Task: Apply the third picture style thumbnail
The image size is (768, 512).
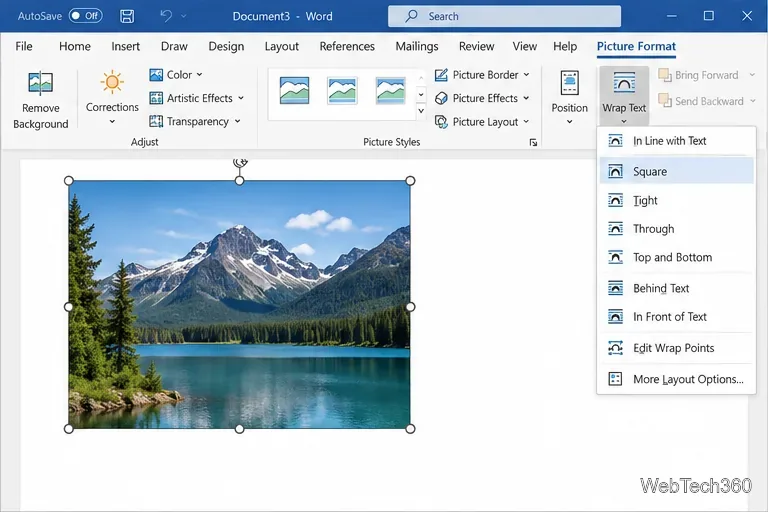Action: click(390, 91)
